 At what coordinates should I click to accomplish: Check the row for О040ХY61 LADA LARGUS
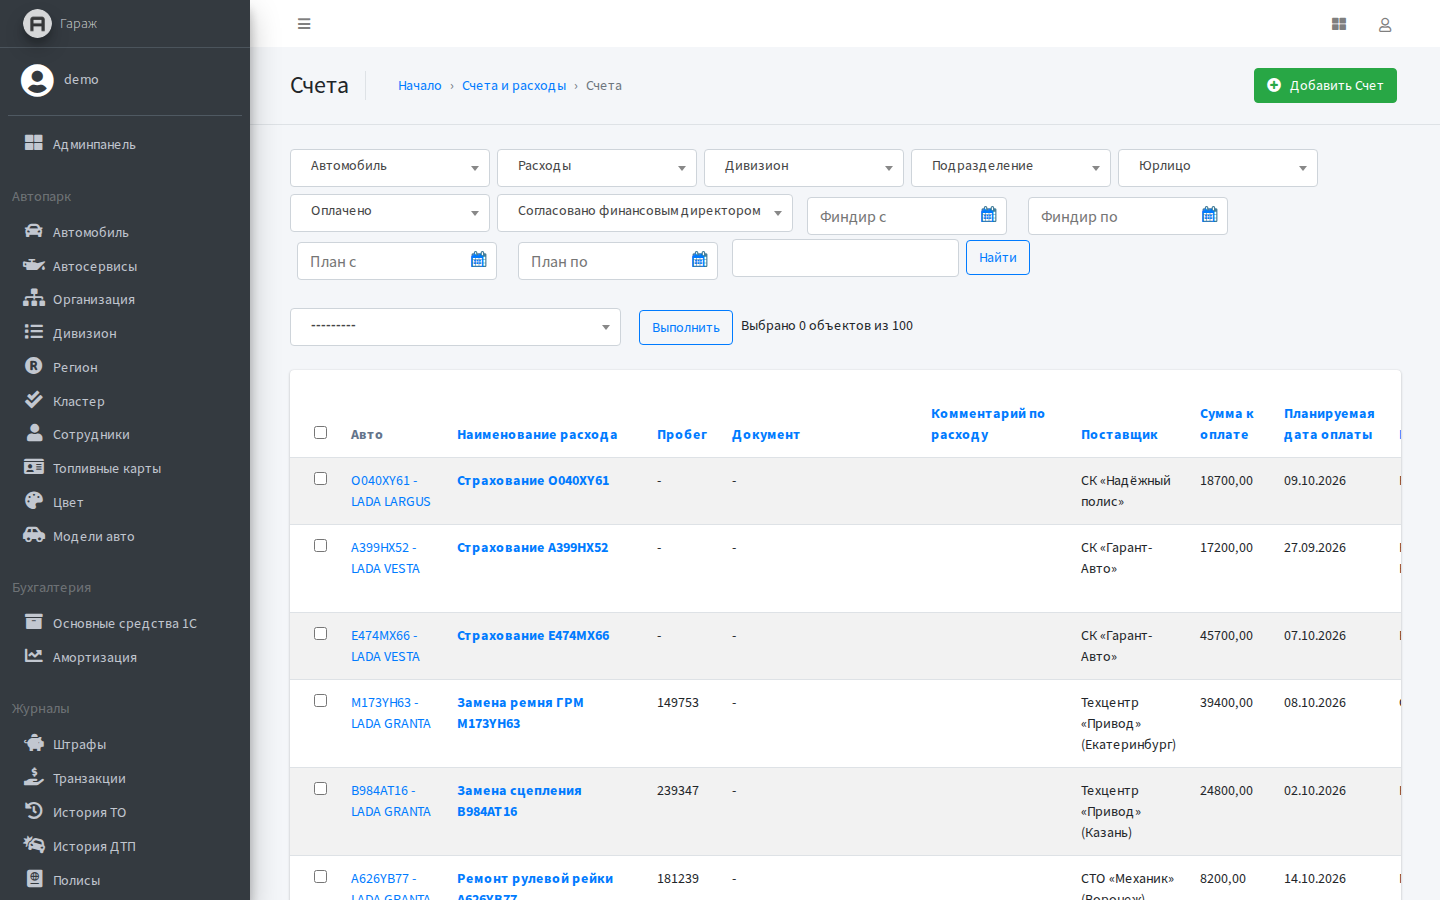coord(320,479)
